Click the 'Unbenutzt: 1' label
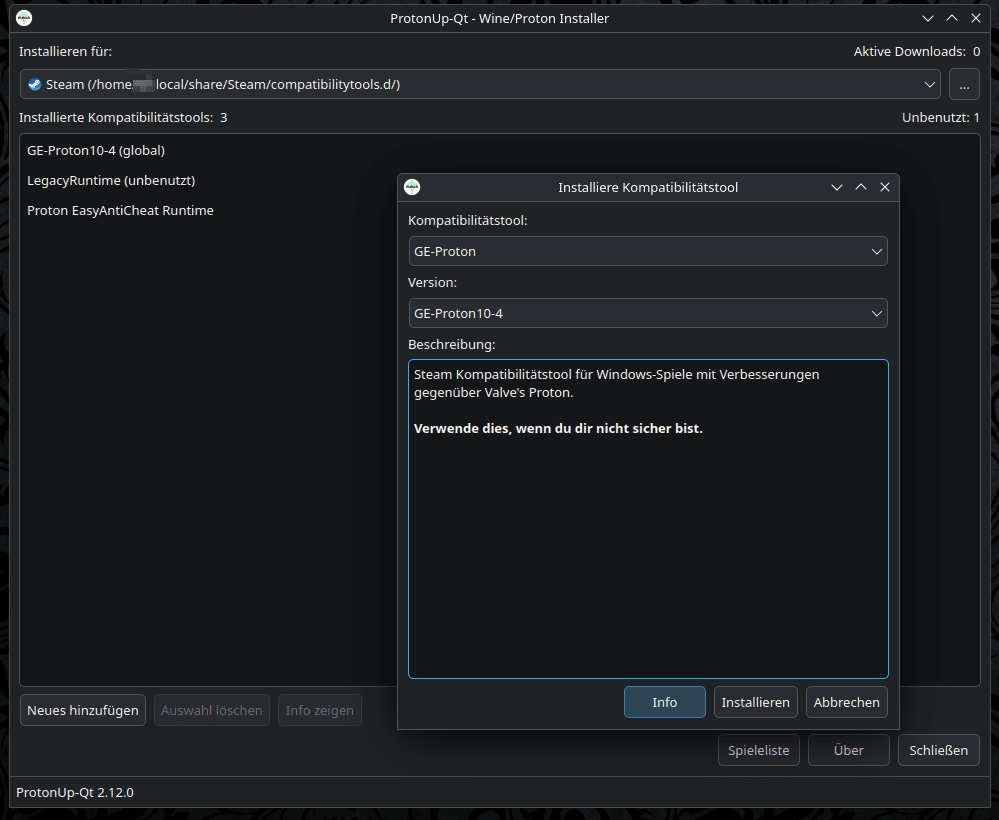The height and width of the screenshot is (820, 999). click(x=940, y=117)
